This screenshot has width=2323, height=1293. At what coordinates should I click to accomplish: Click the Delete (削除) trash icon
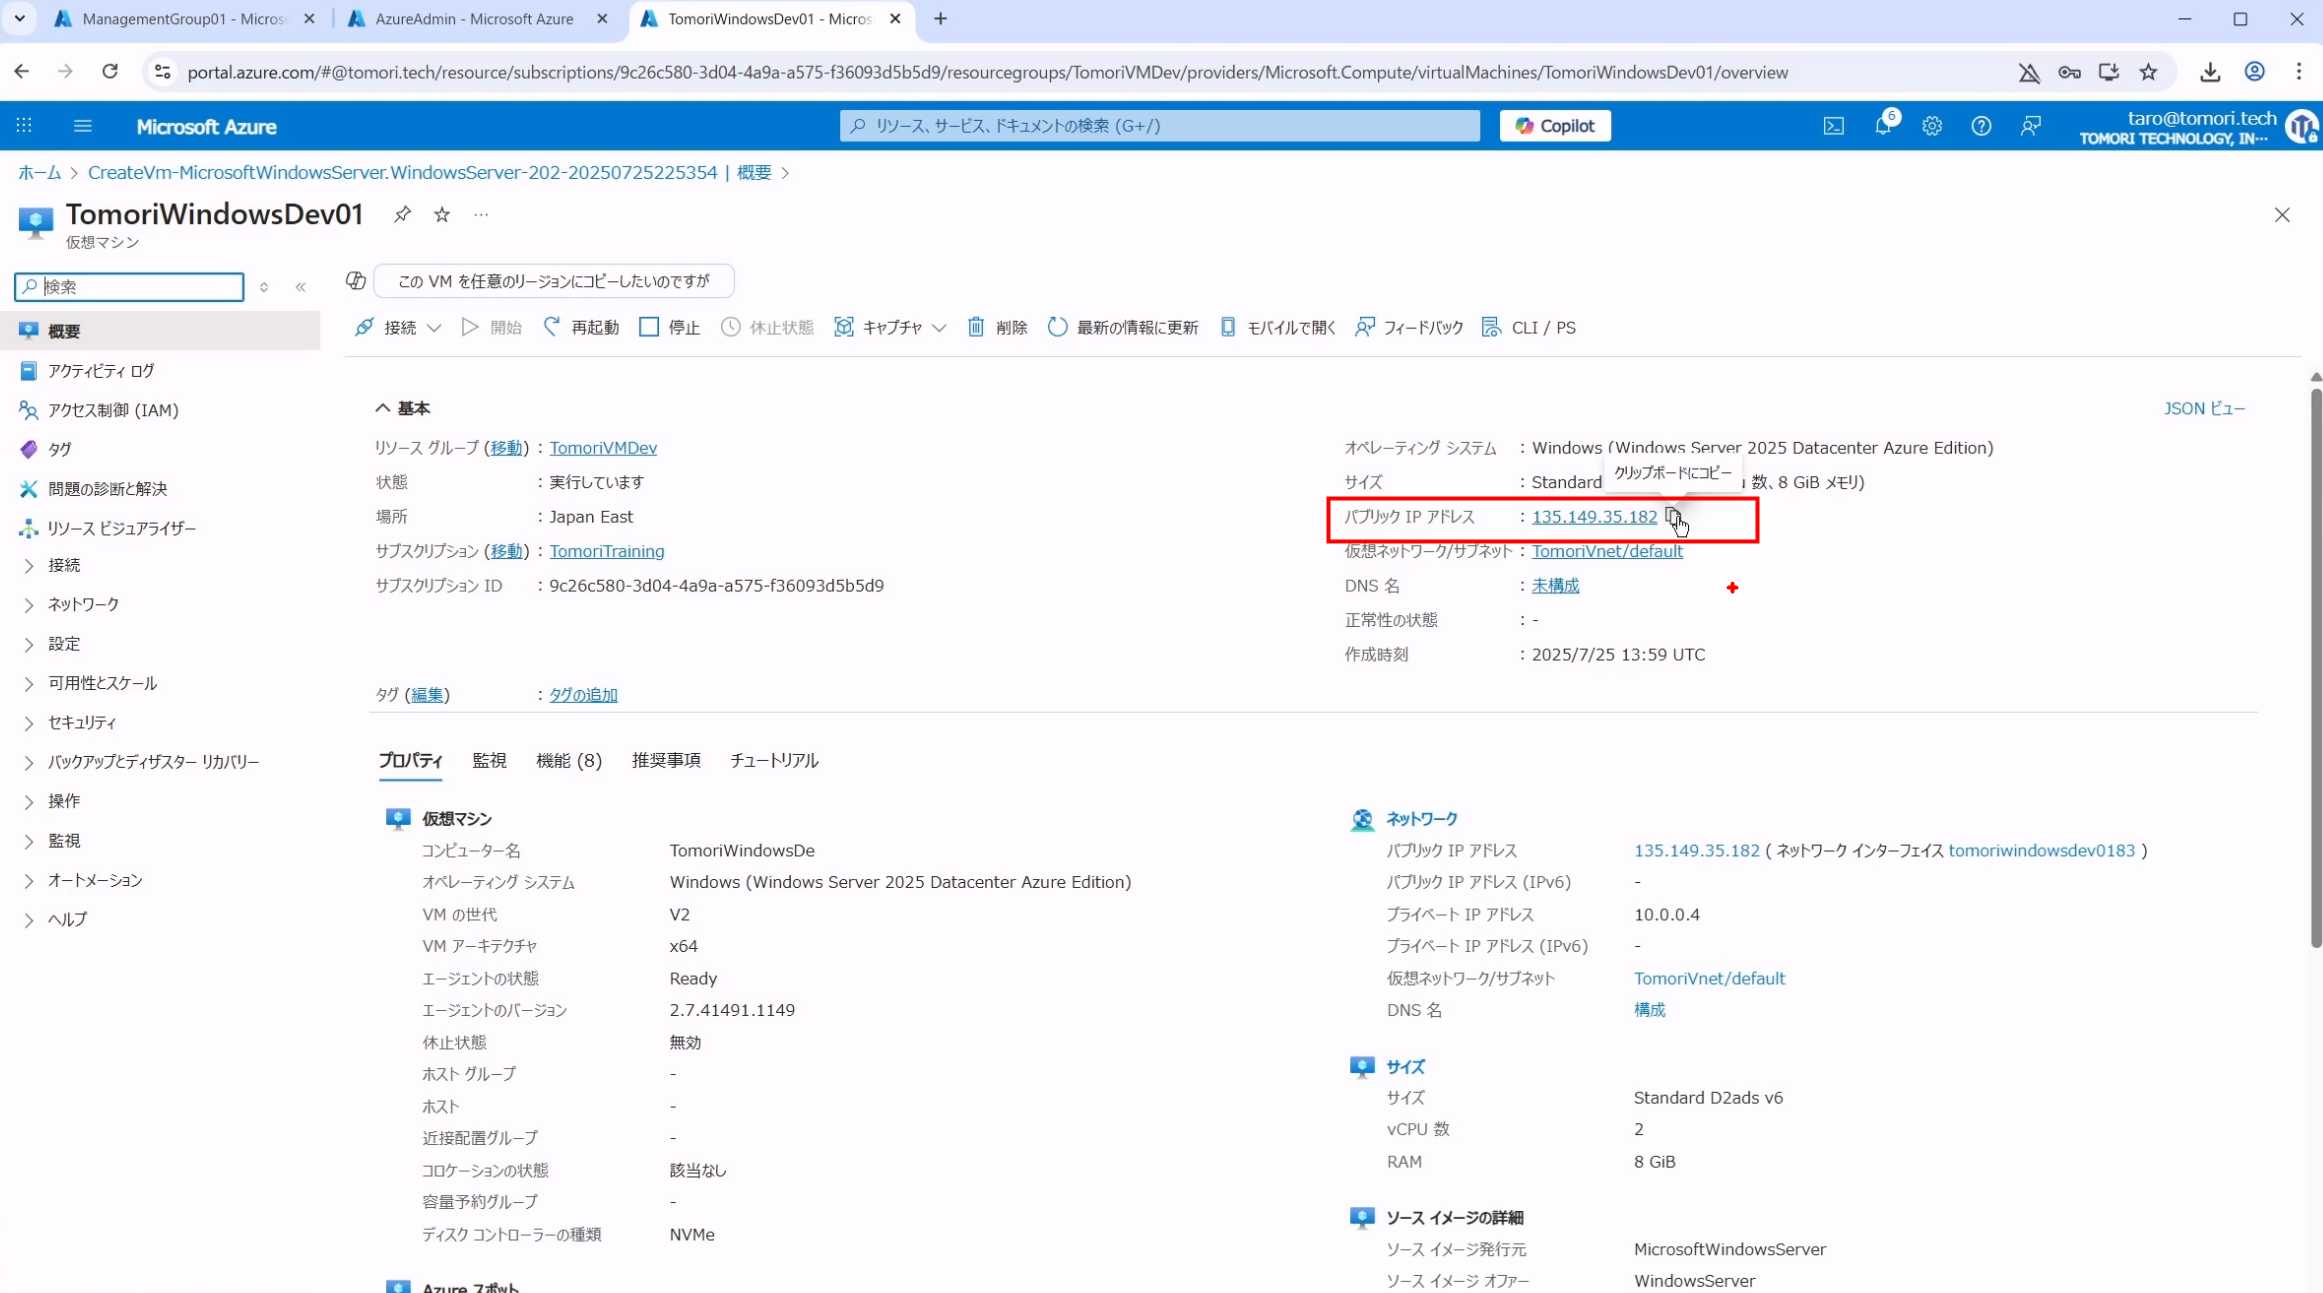point(976,327)
